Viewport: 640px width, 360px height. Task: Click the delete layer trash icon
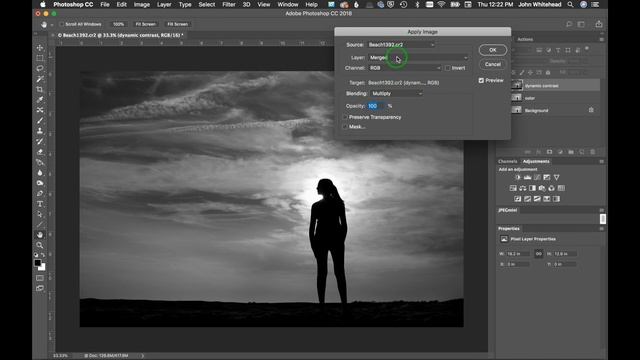[x=593, y=152]
